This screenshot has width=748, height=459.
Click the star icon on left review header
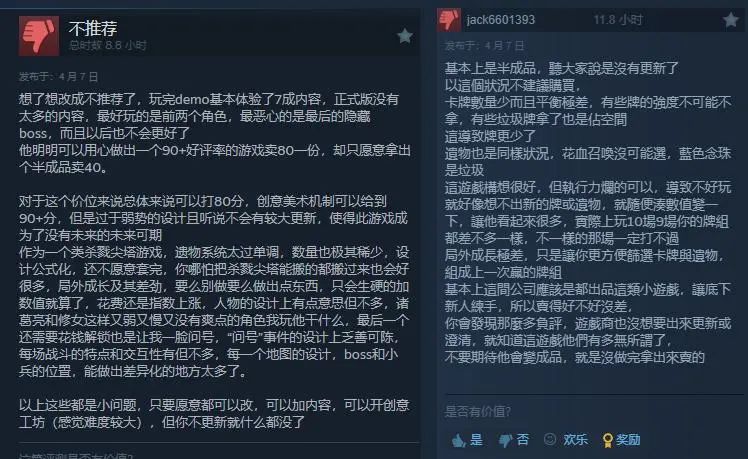[405, 36]
